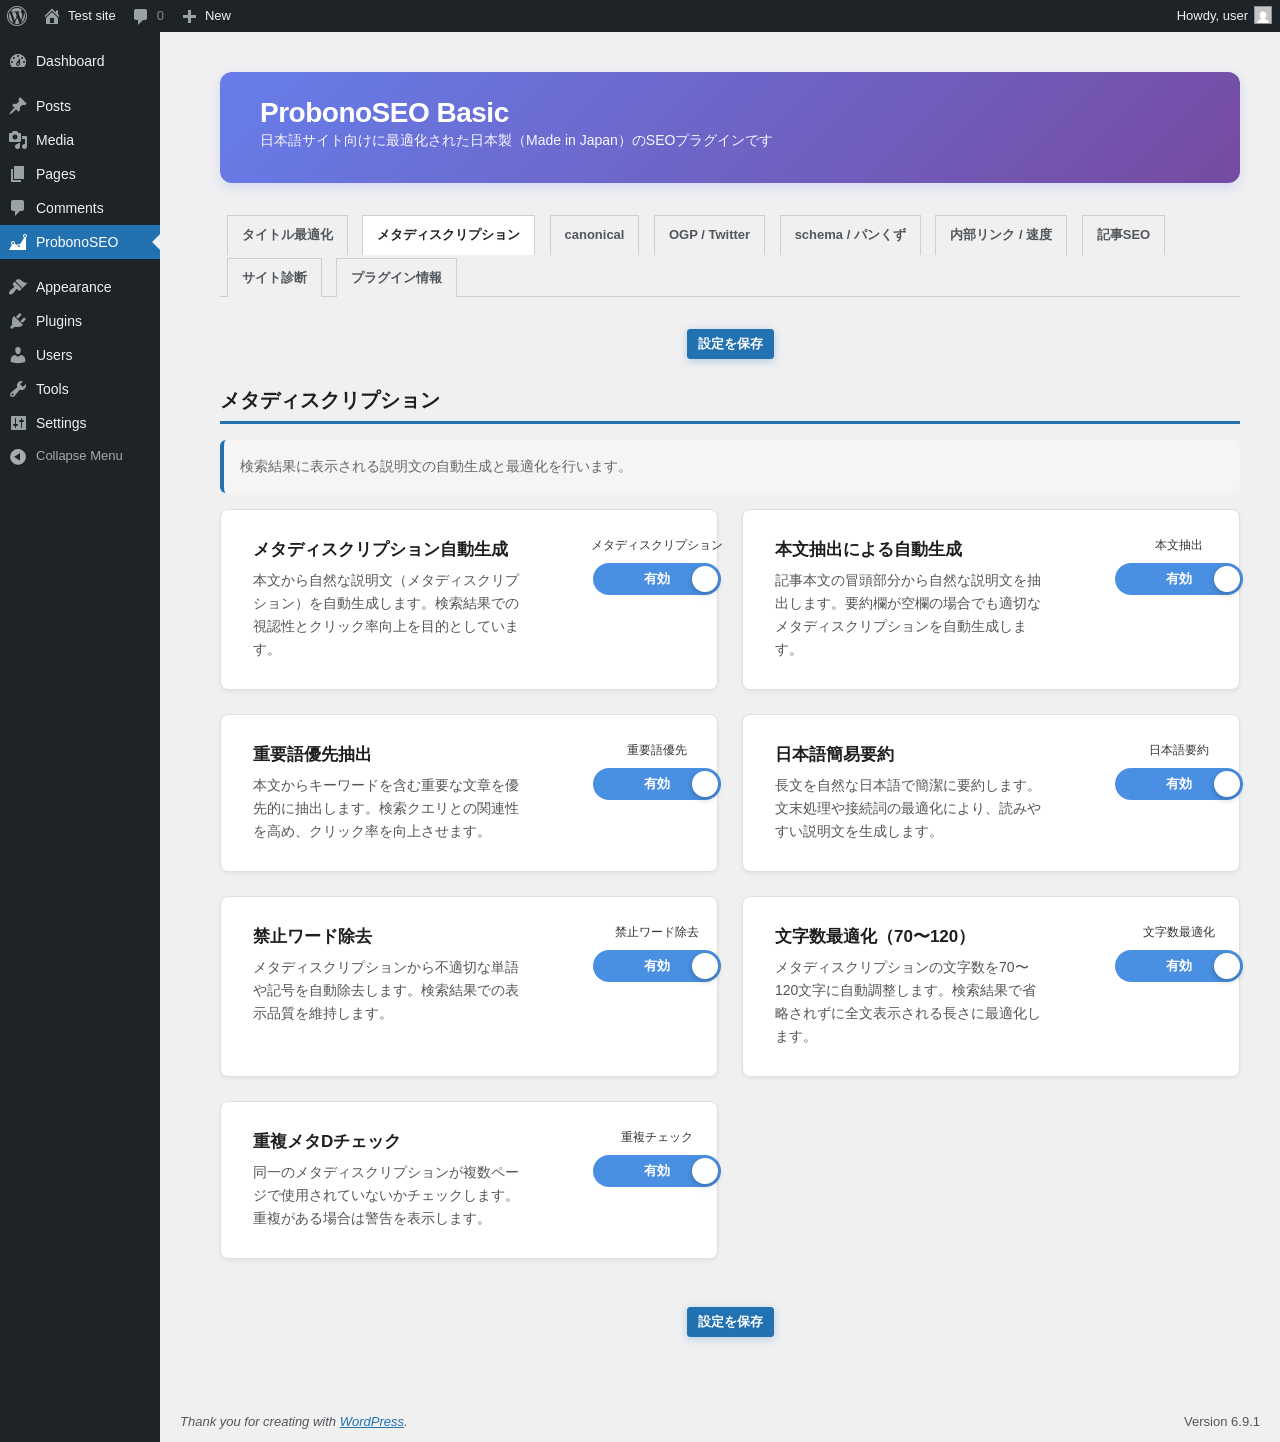
Task: Click the 文字数最適化（70〜120） card heading
Action: click(x=875, y=936)
